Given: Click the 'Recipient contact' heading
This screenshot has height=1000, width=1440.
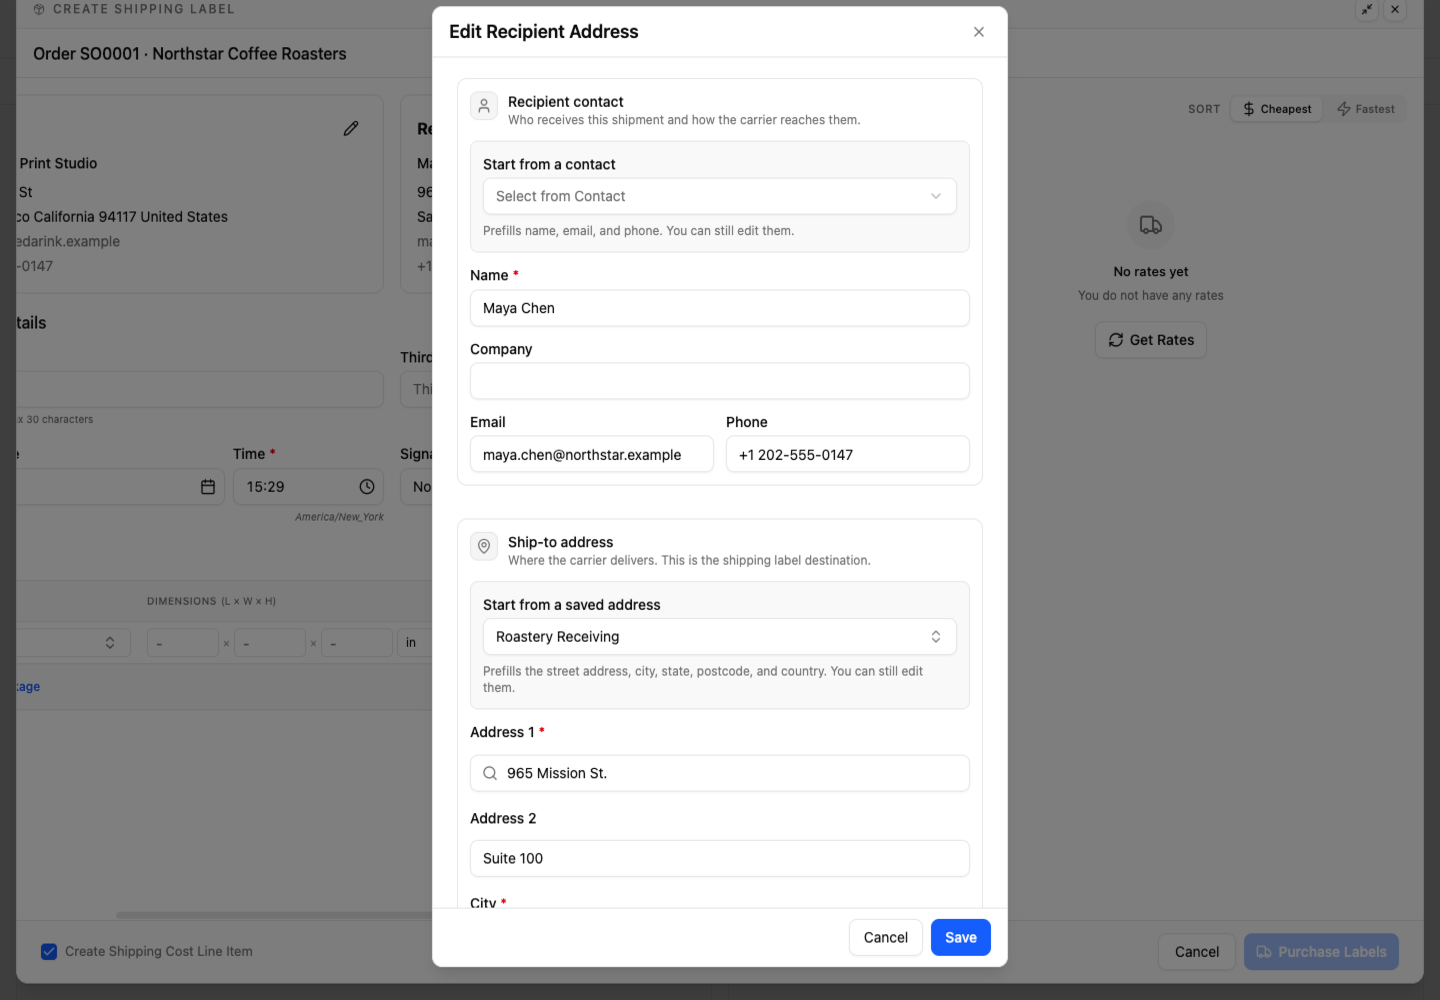Looking at the screenshot, I should click(566, 102).
